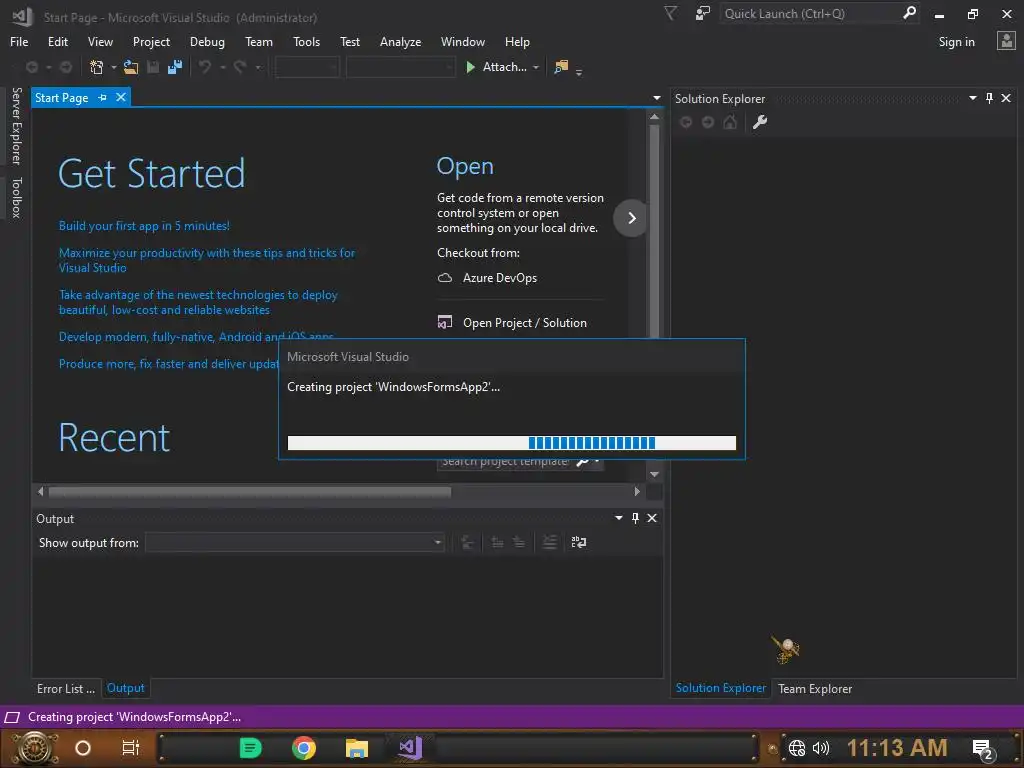
Task: Close the Start Page tab
Action: click(x=121, y=97)
